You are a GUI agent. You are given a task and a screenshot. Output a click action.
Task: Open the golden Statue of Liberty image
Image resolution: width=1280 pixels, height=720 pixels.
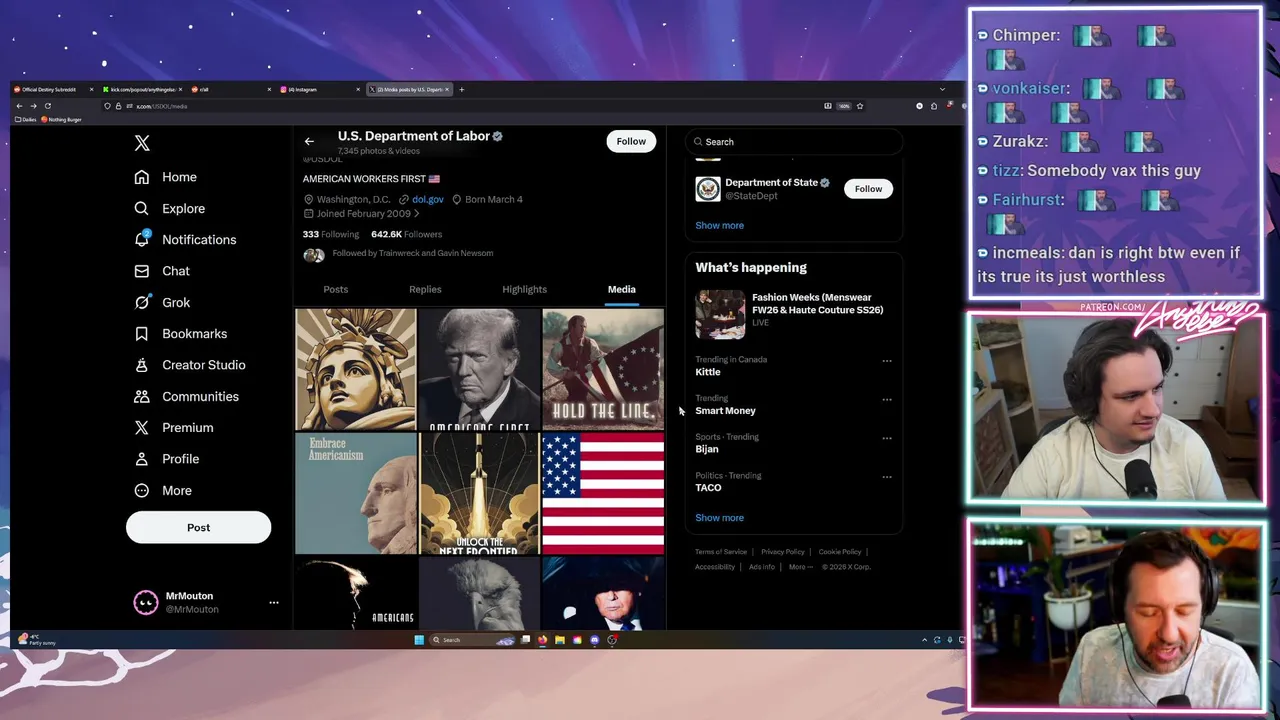click(356, 369)
